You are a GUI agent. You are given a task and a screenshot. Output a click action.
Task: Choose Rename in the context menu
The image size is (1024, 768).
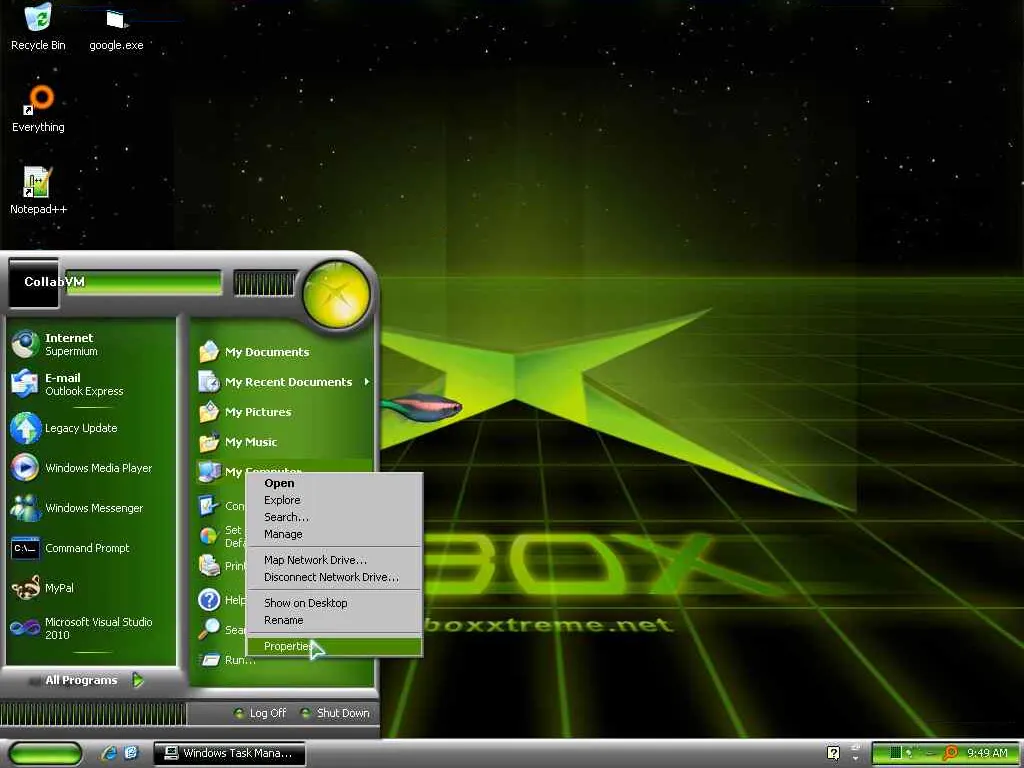tap(334, 620)
